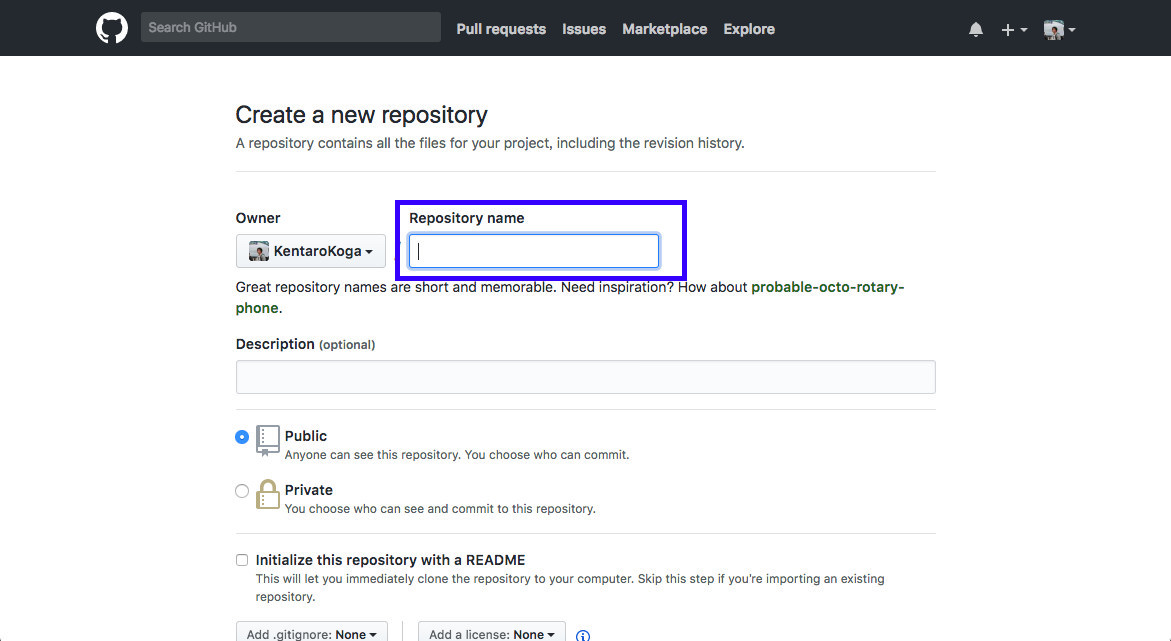Select the Private radio button
The width and height of the screenshot is (1171, 641).
[x=242, y=491]
